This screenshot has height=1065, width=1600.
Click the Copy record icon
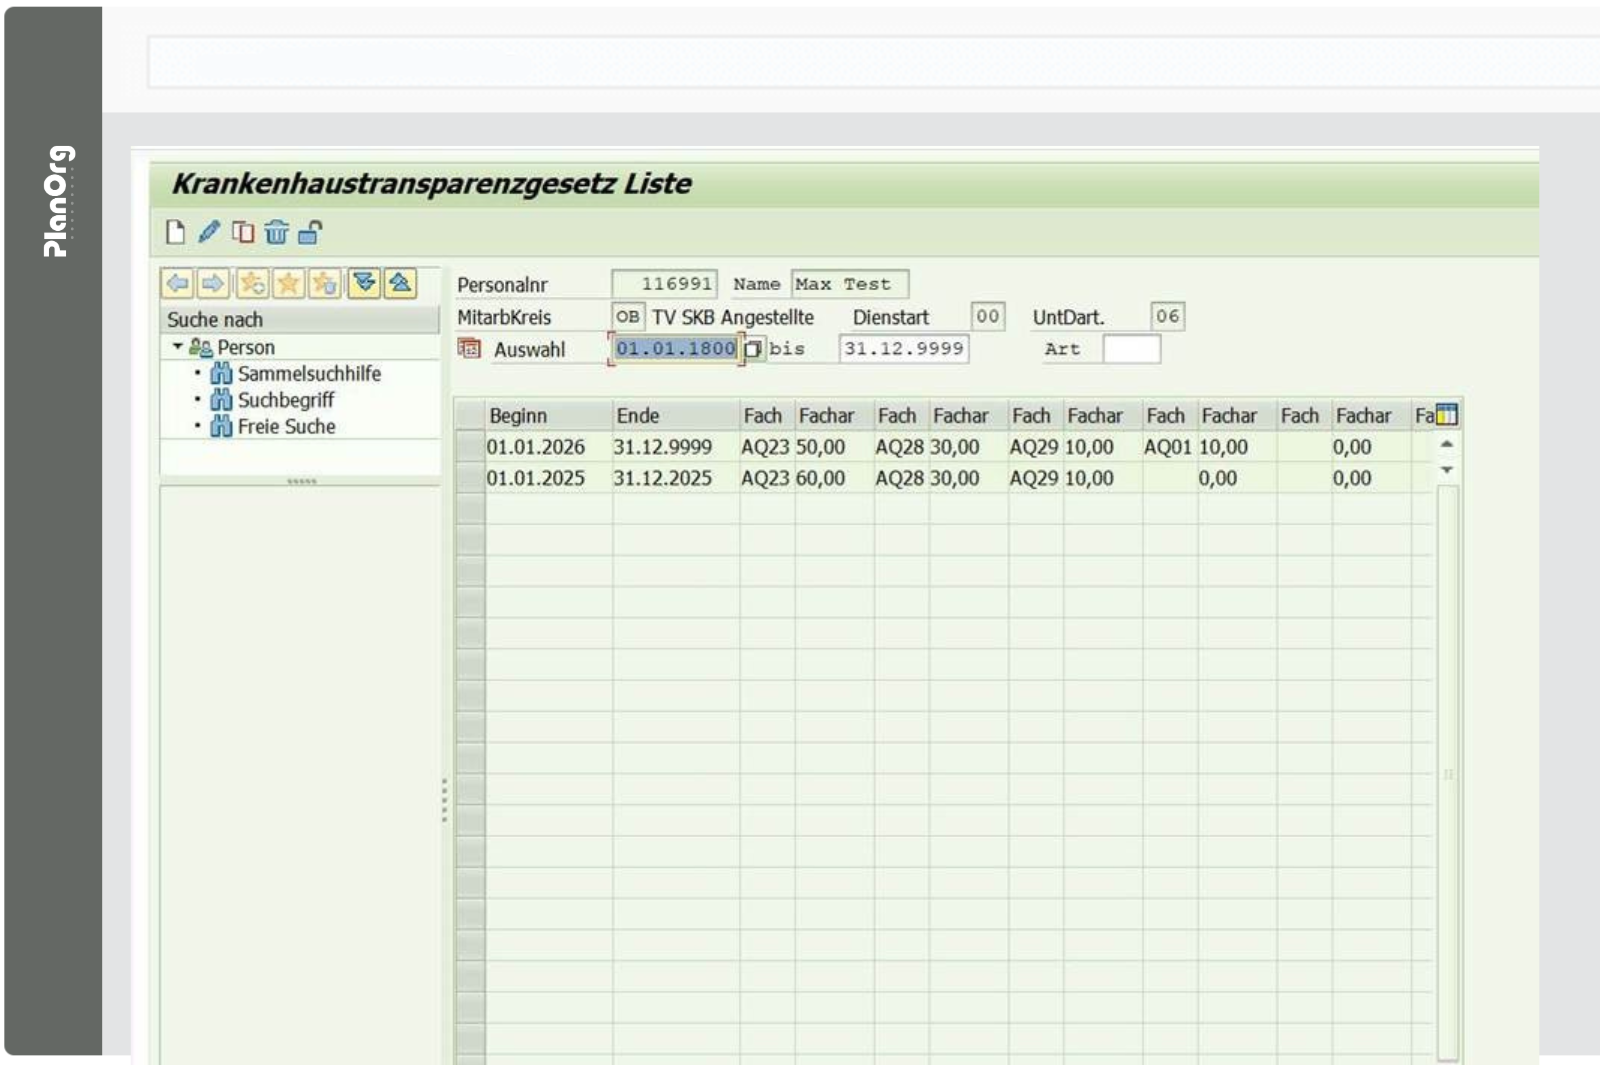(x=243, y=233)
